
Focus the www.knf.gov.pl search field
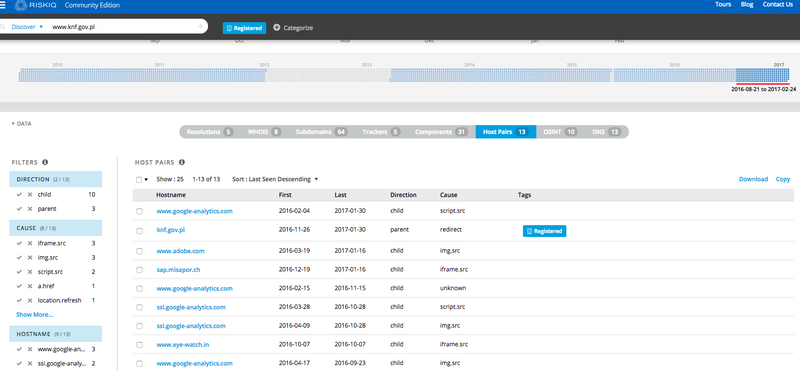[x=122, y=27]
